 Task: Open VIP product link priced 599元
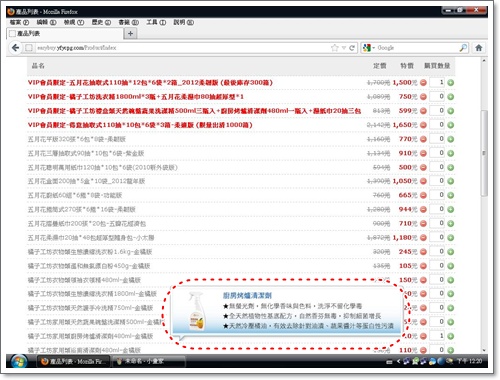[194, 111]
